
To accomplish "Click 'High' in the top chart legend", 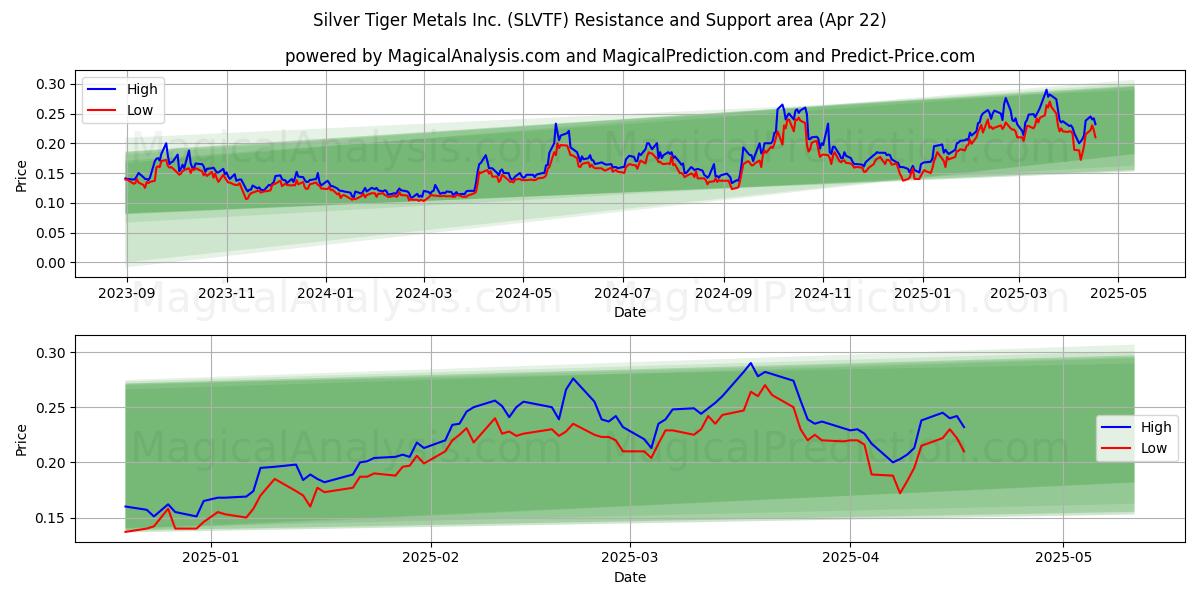I will coord(142,89).
